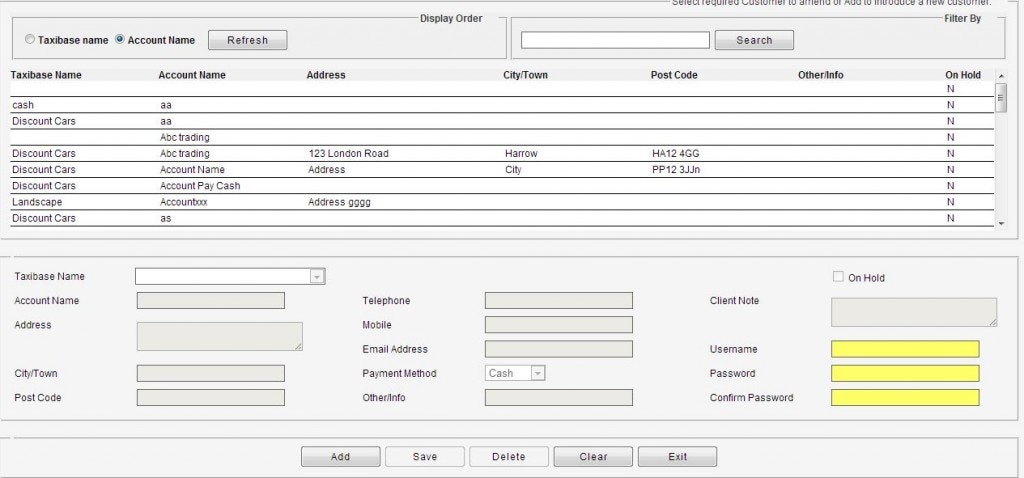Image resolution: width=1024 pixels, height=478 pixels.
Task: Select the cash taxibase row
Action: pos(502,105)
